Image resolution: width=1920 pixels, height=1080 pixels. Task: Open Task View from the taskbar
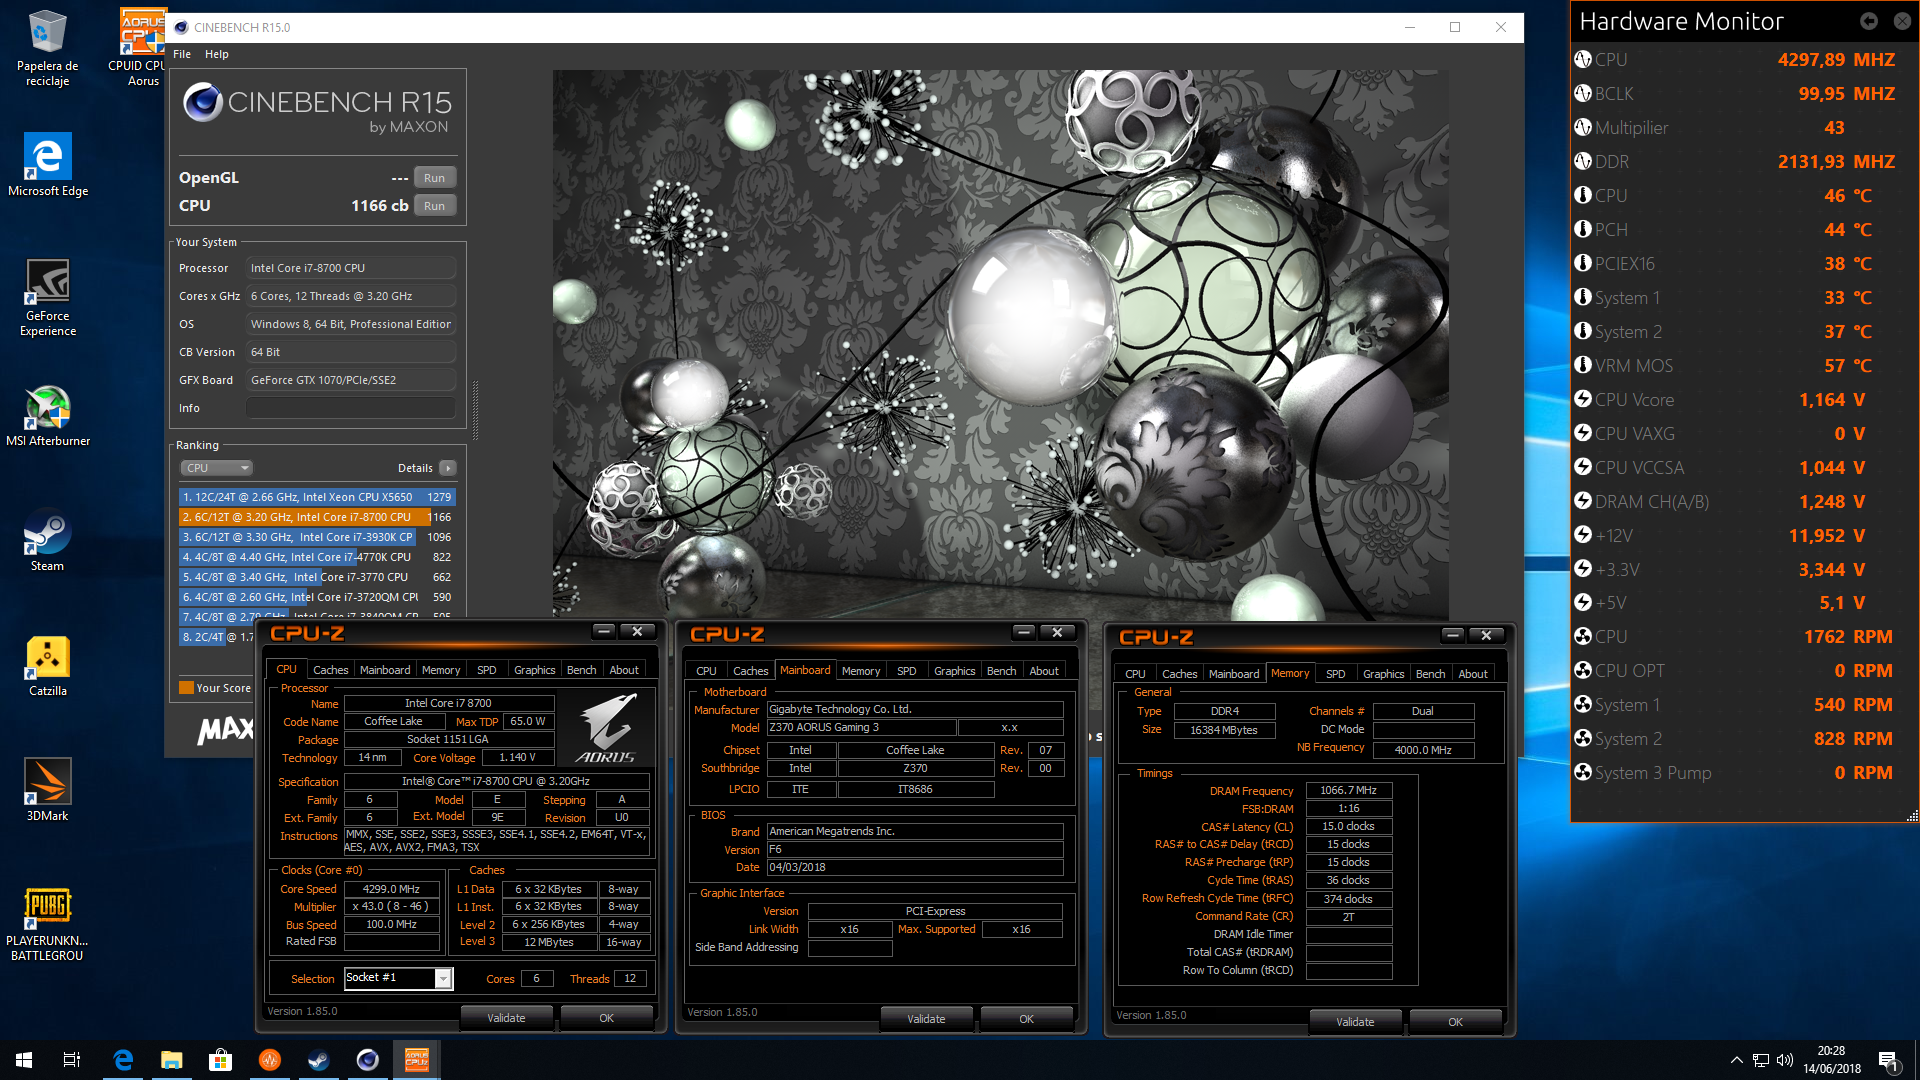tap(72, 1060)
